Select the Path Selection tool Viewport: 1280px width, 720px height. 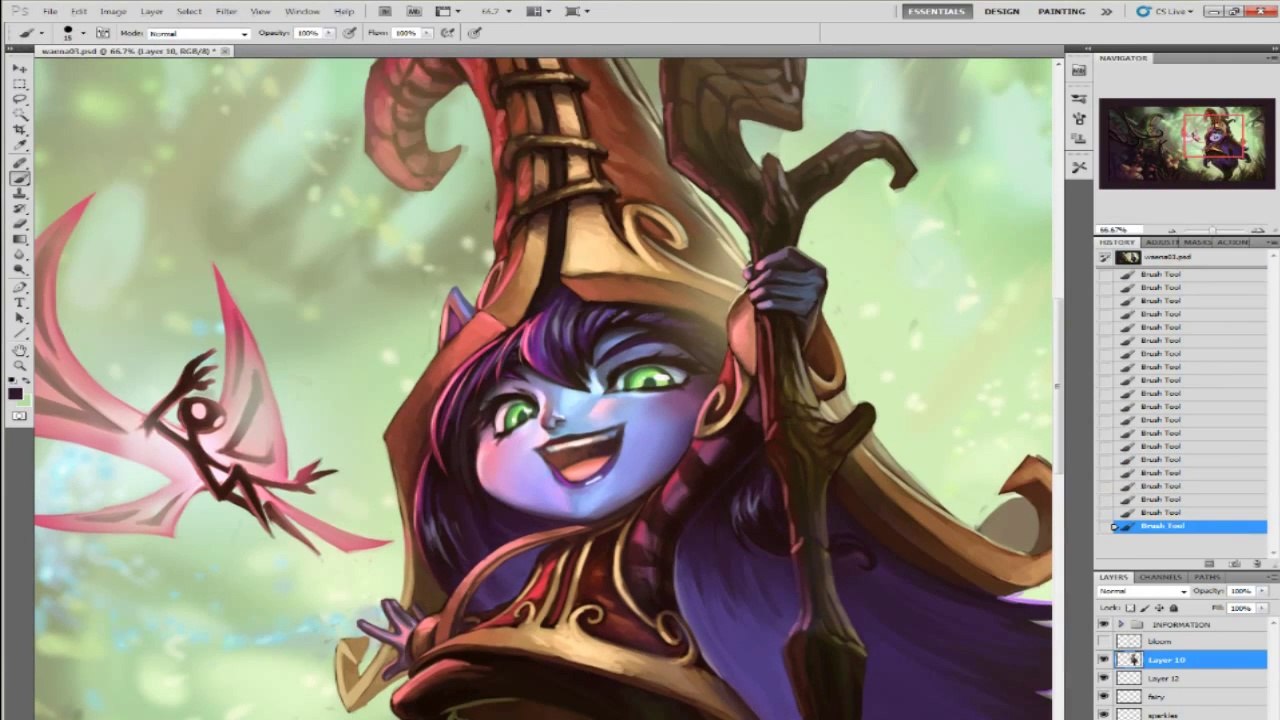click(19, 317)
